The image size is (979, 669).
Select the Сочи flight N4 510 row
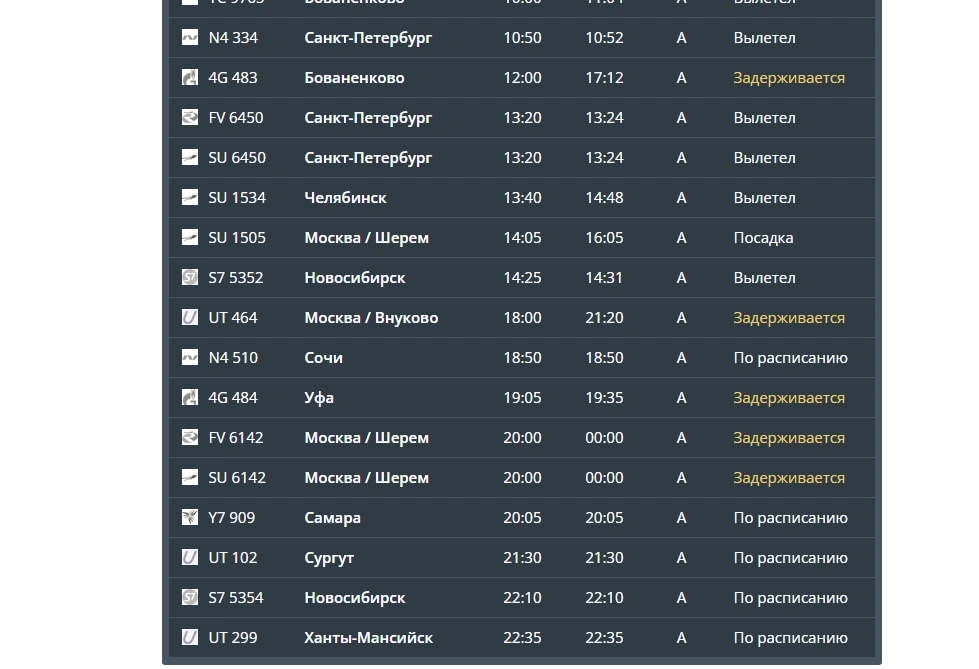click(x=521, y=357)
